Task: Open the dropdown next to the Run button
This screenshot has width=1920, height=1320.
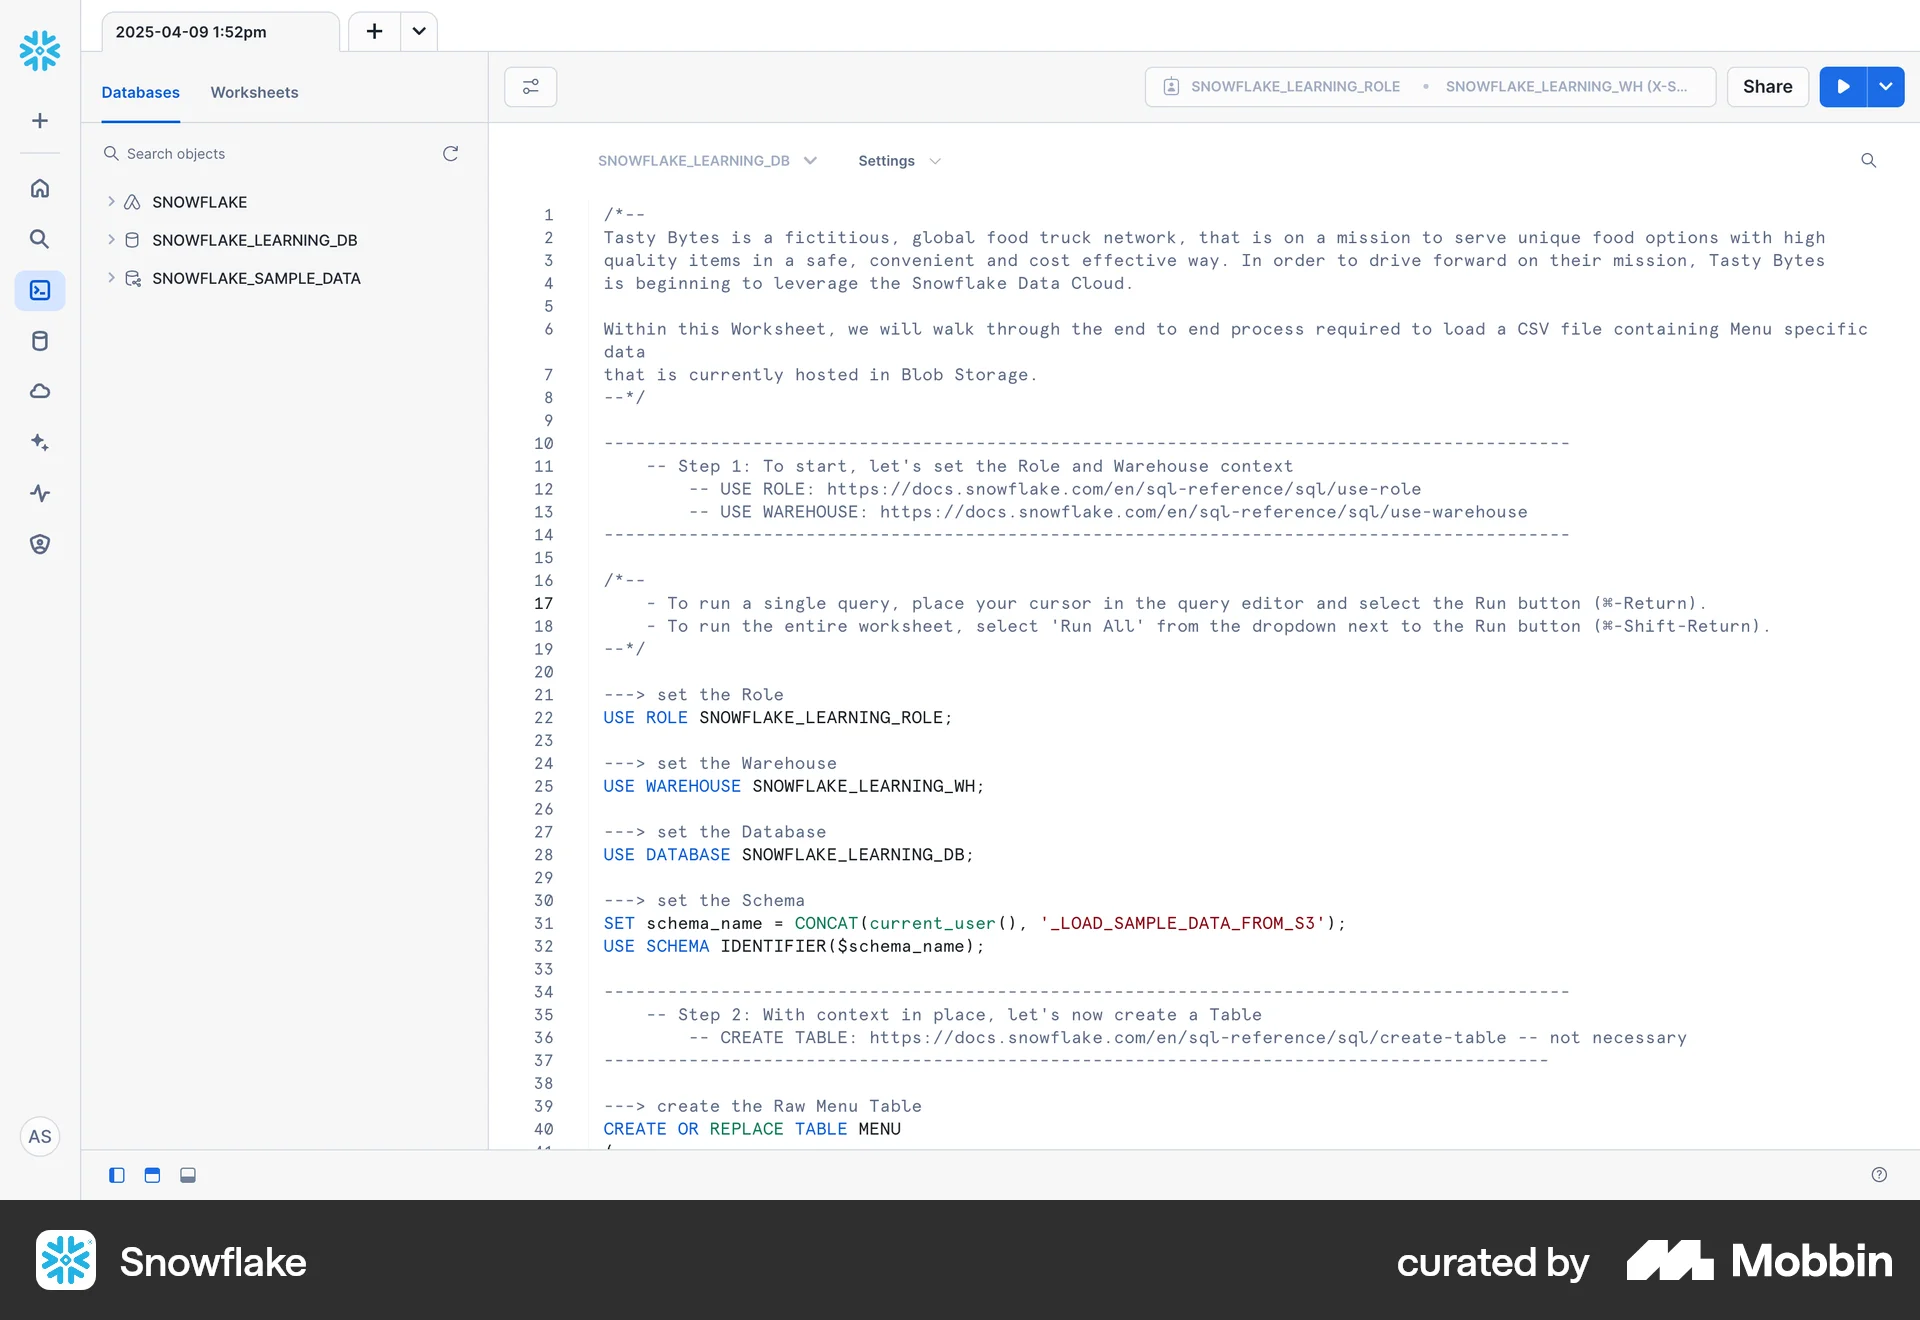Action: pyautogui.click(x=1886, y=86)
